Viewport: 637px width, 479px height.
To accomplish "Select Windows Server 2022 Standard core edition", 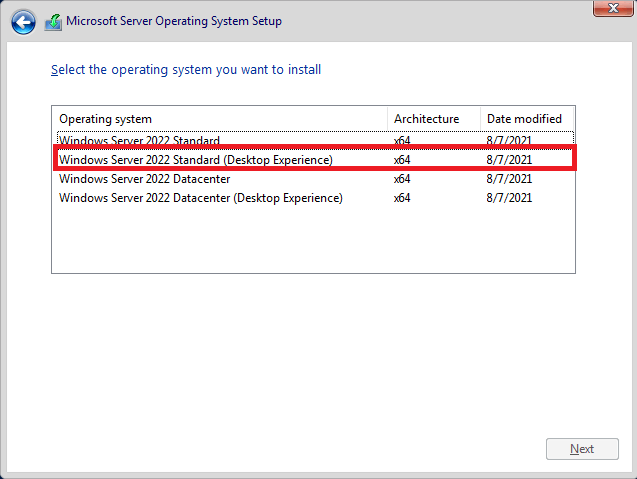I will click(x=139, y=141).
